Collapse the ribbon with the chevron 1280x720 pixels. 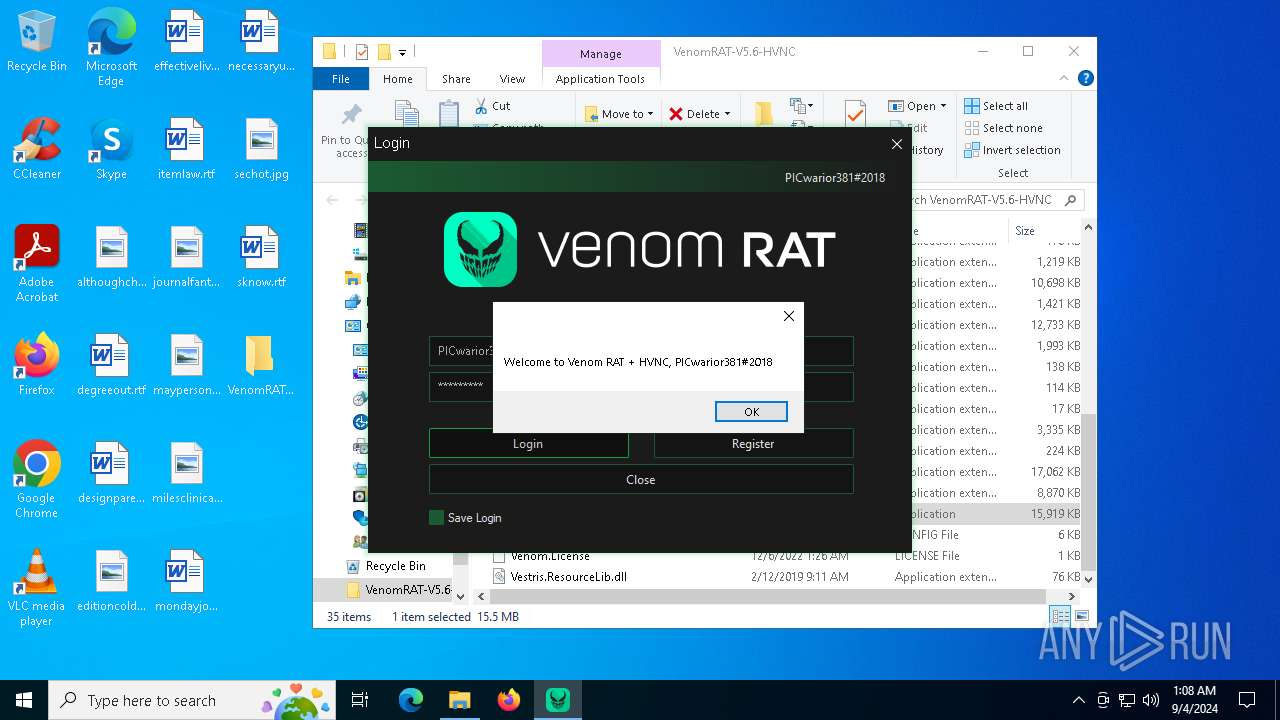1065,79
